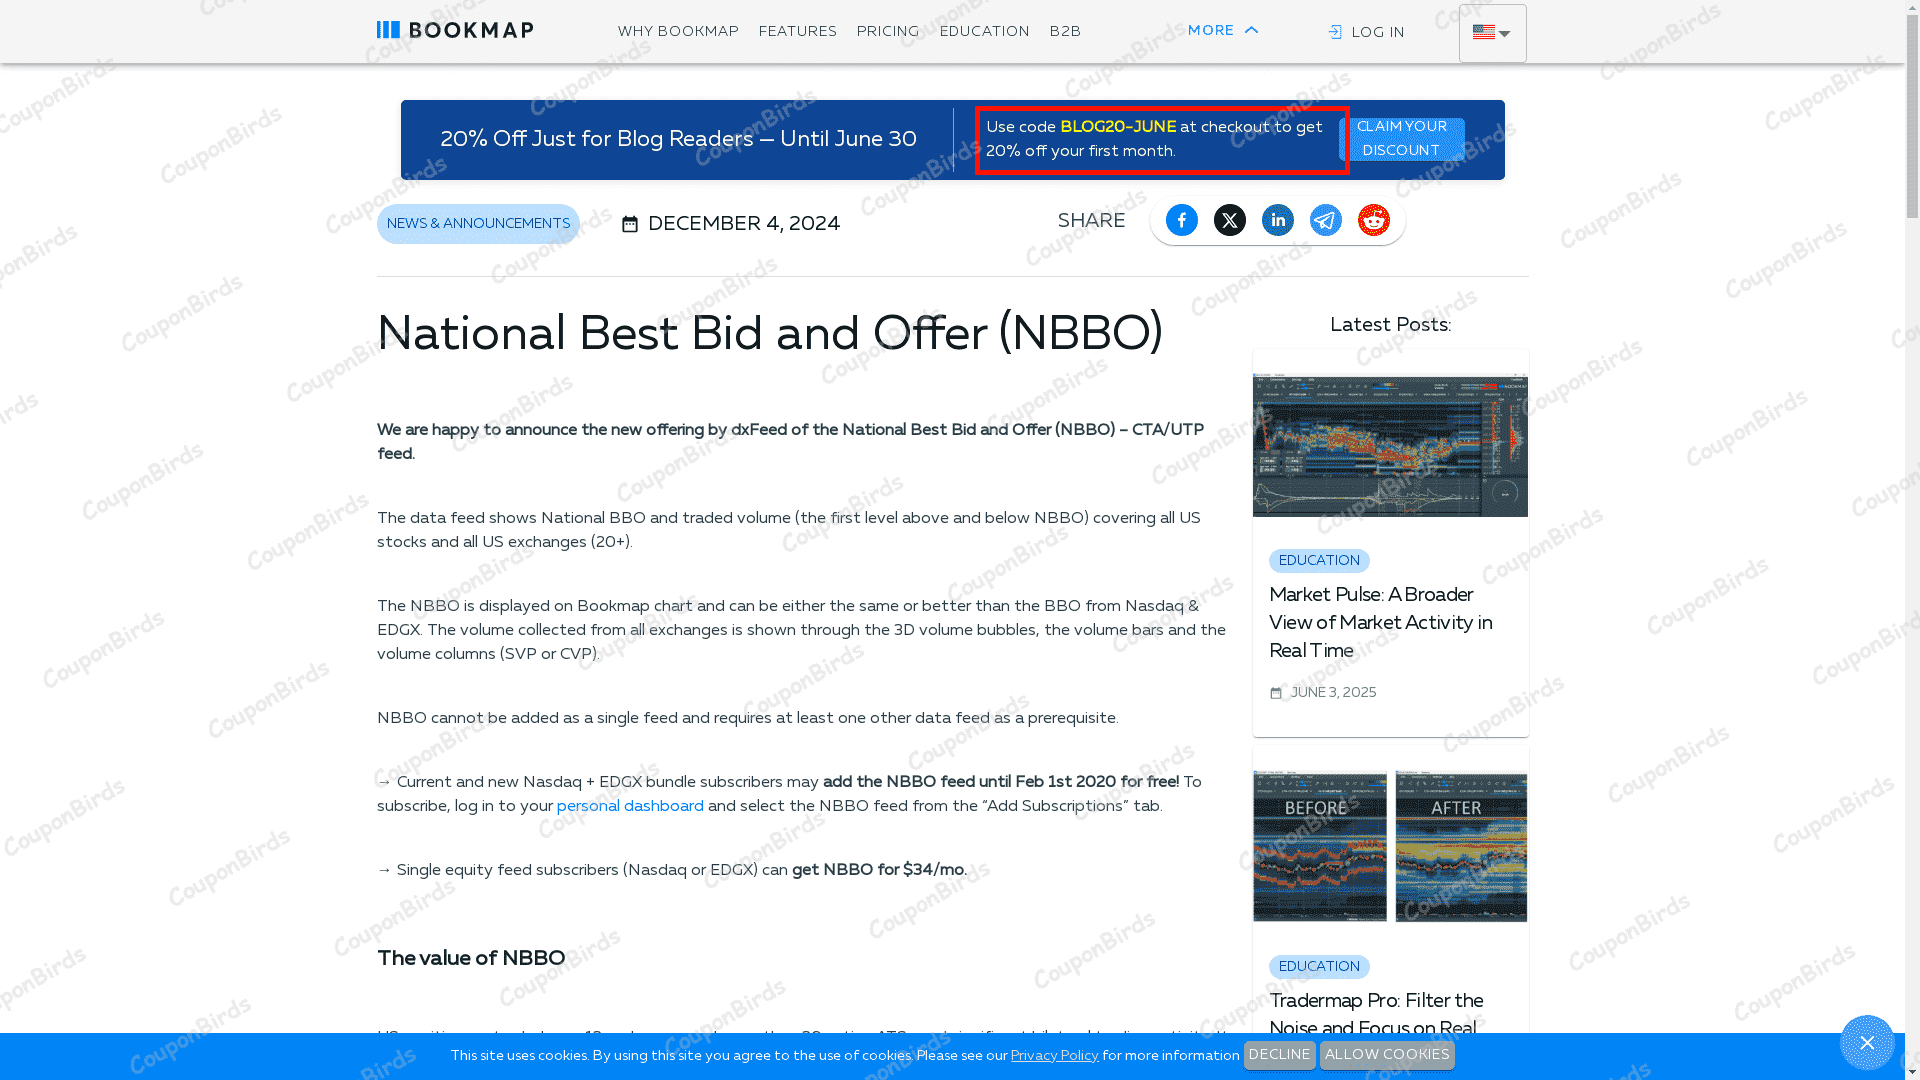Share post on Reddit
Viewport: 1920px width, 1080px height.
click(x=1373, y=220)
